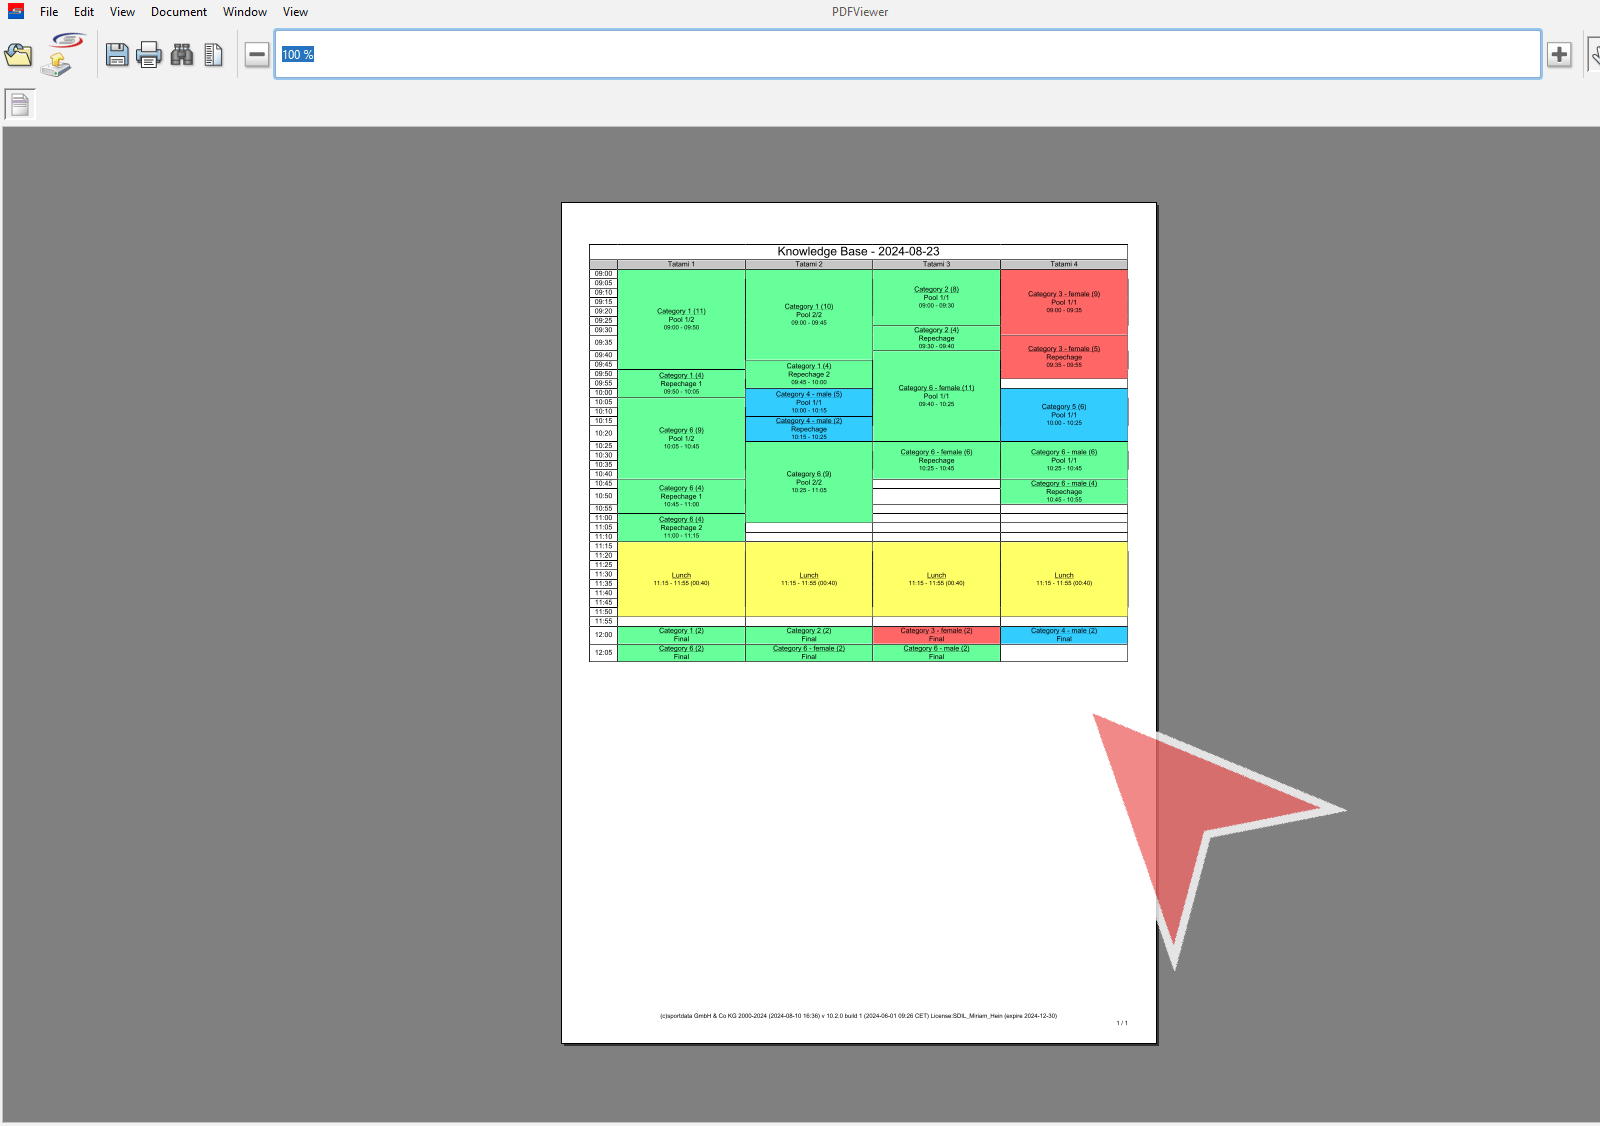Open the View menu next to Edit

click(122, 12)
